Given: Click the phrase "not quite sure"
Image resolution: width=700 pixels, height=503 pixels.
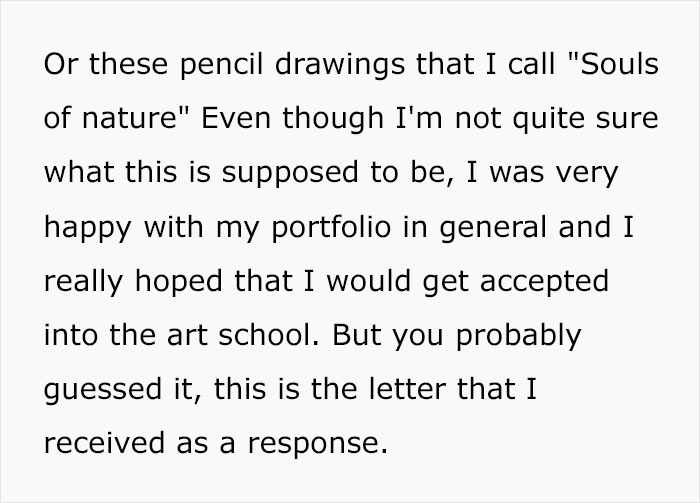Looking at the screenshot, I should [554, 119].
